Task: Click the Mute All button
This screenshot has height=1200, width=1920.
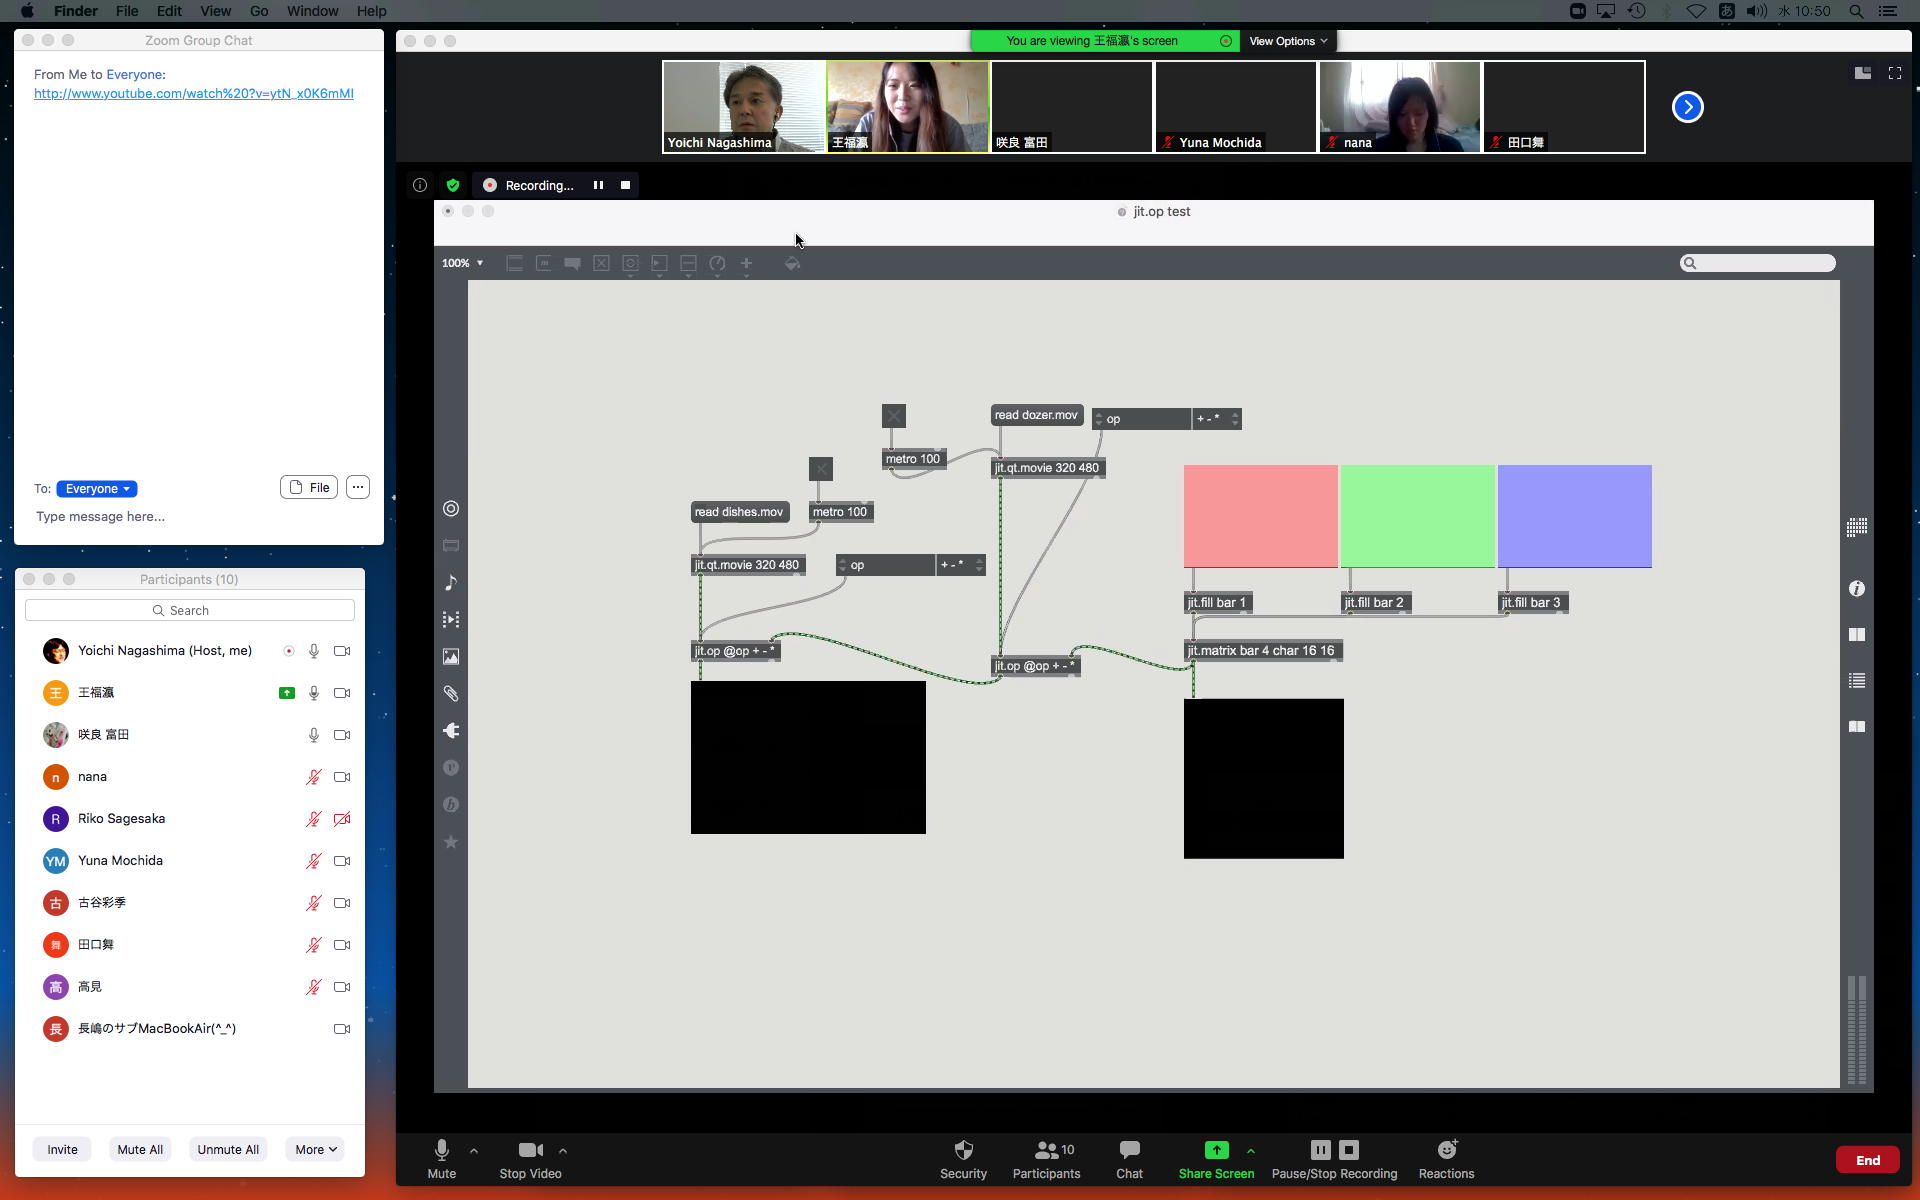Action: pyautogui.click(x=140, y=1149)
